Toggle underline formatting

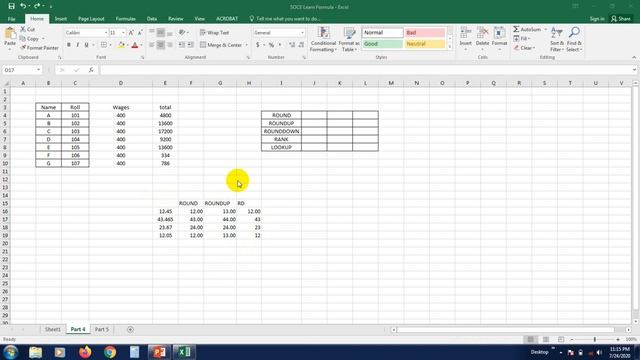point(87,45)
